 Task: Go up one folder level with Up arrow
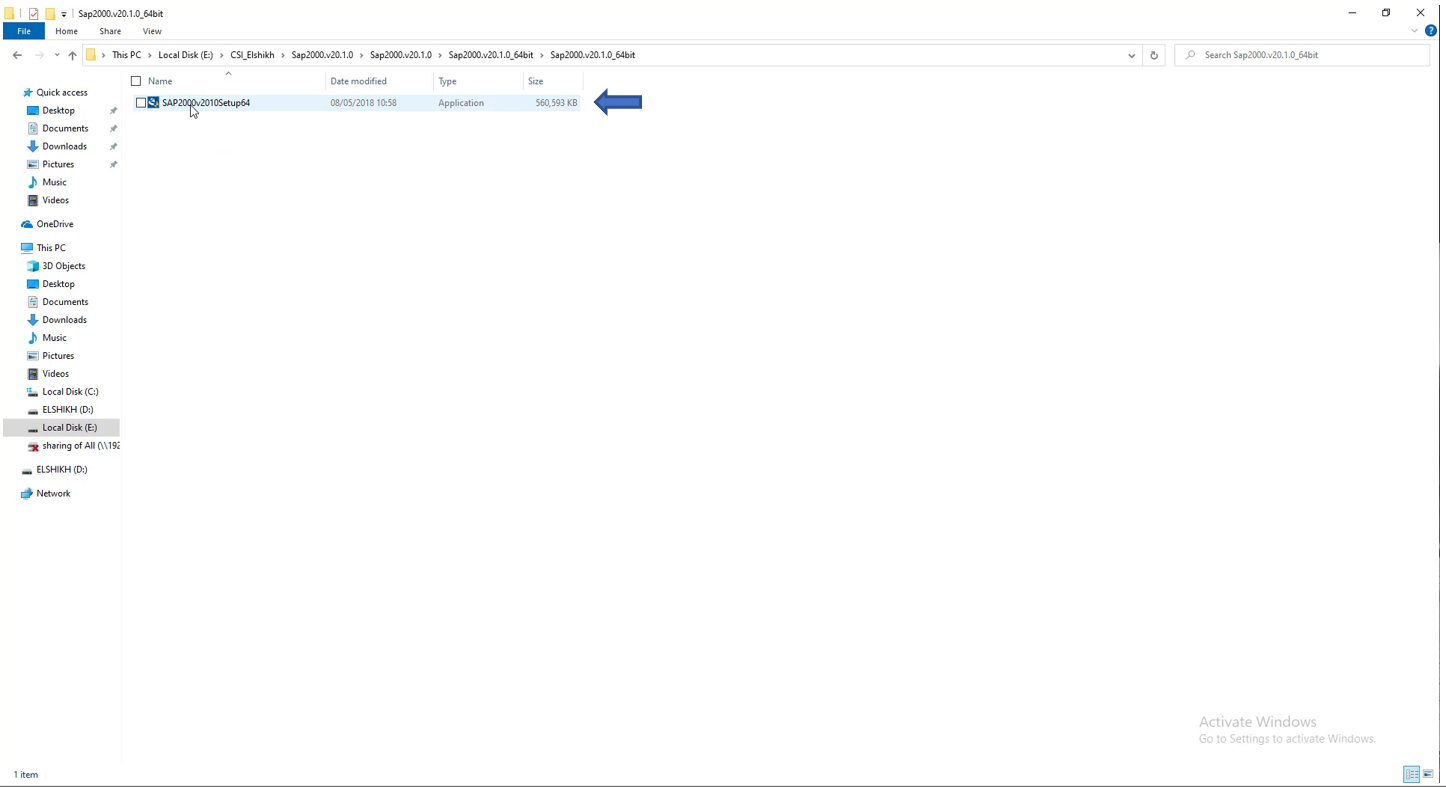pos(72,55)
